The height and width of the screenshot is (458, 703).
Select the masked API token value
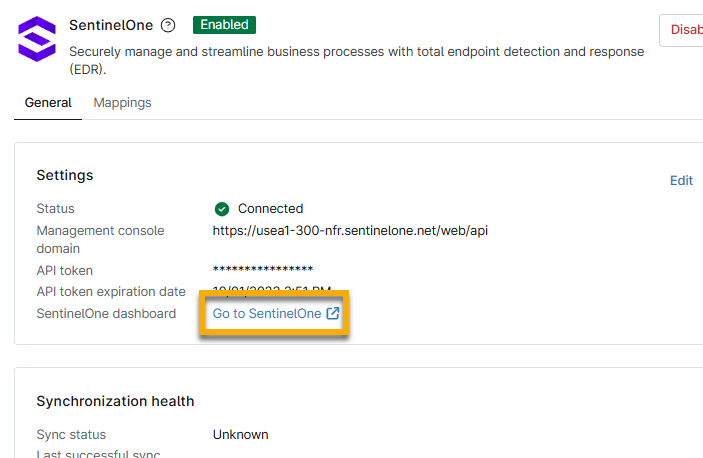(263, 270)
